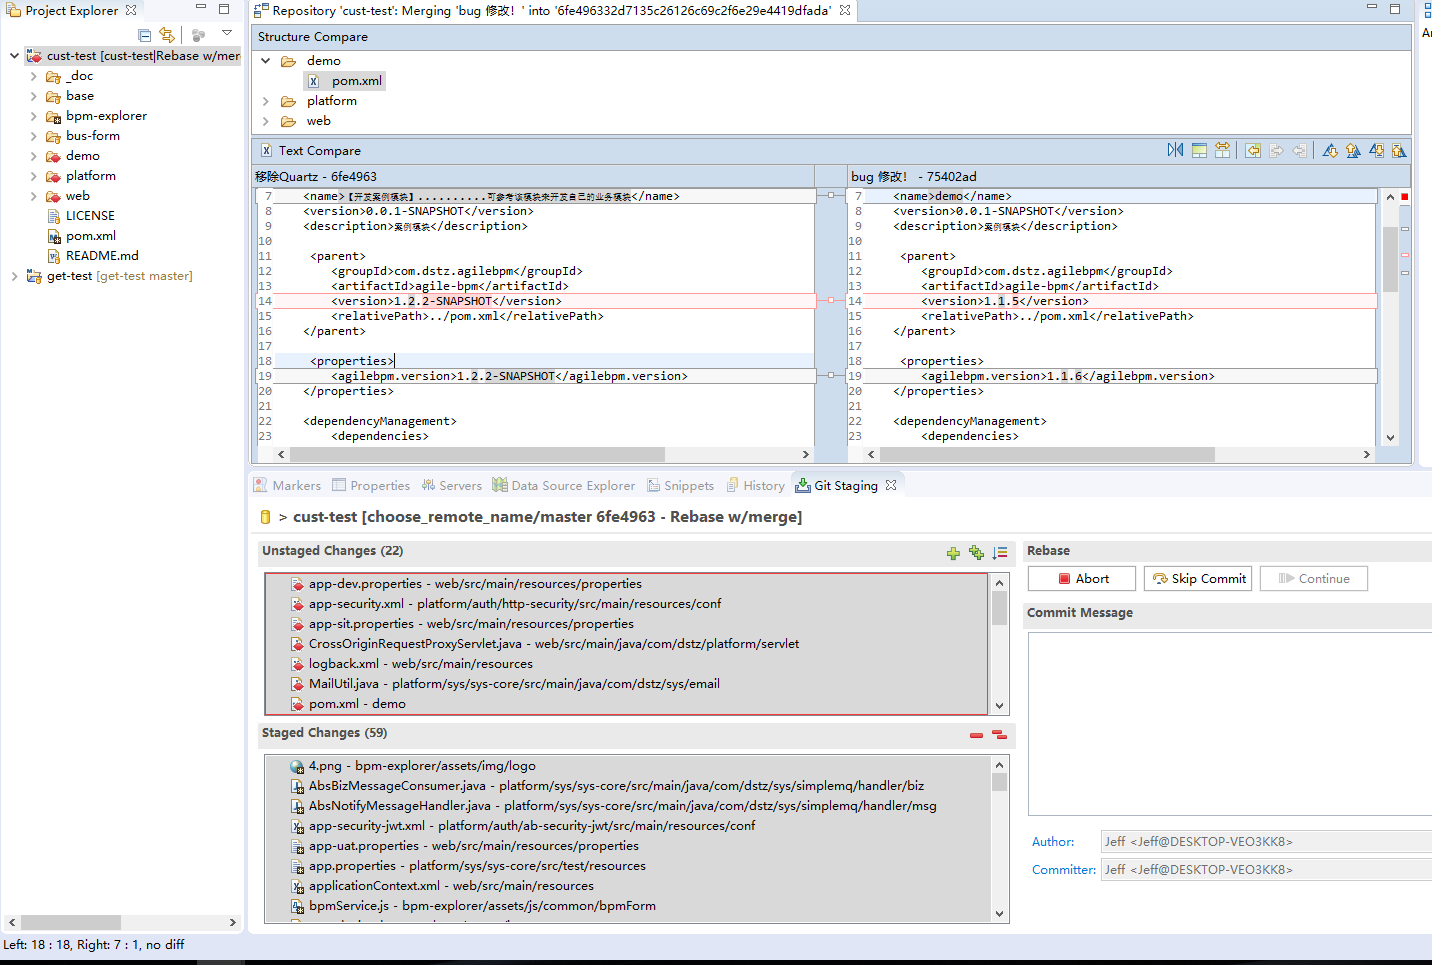Select pom.xml under cust-test project
1432x965 pixels.
(x=91, y=236)
